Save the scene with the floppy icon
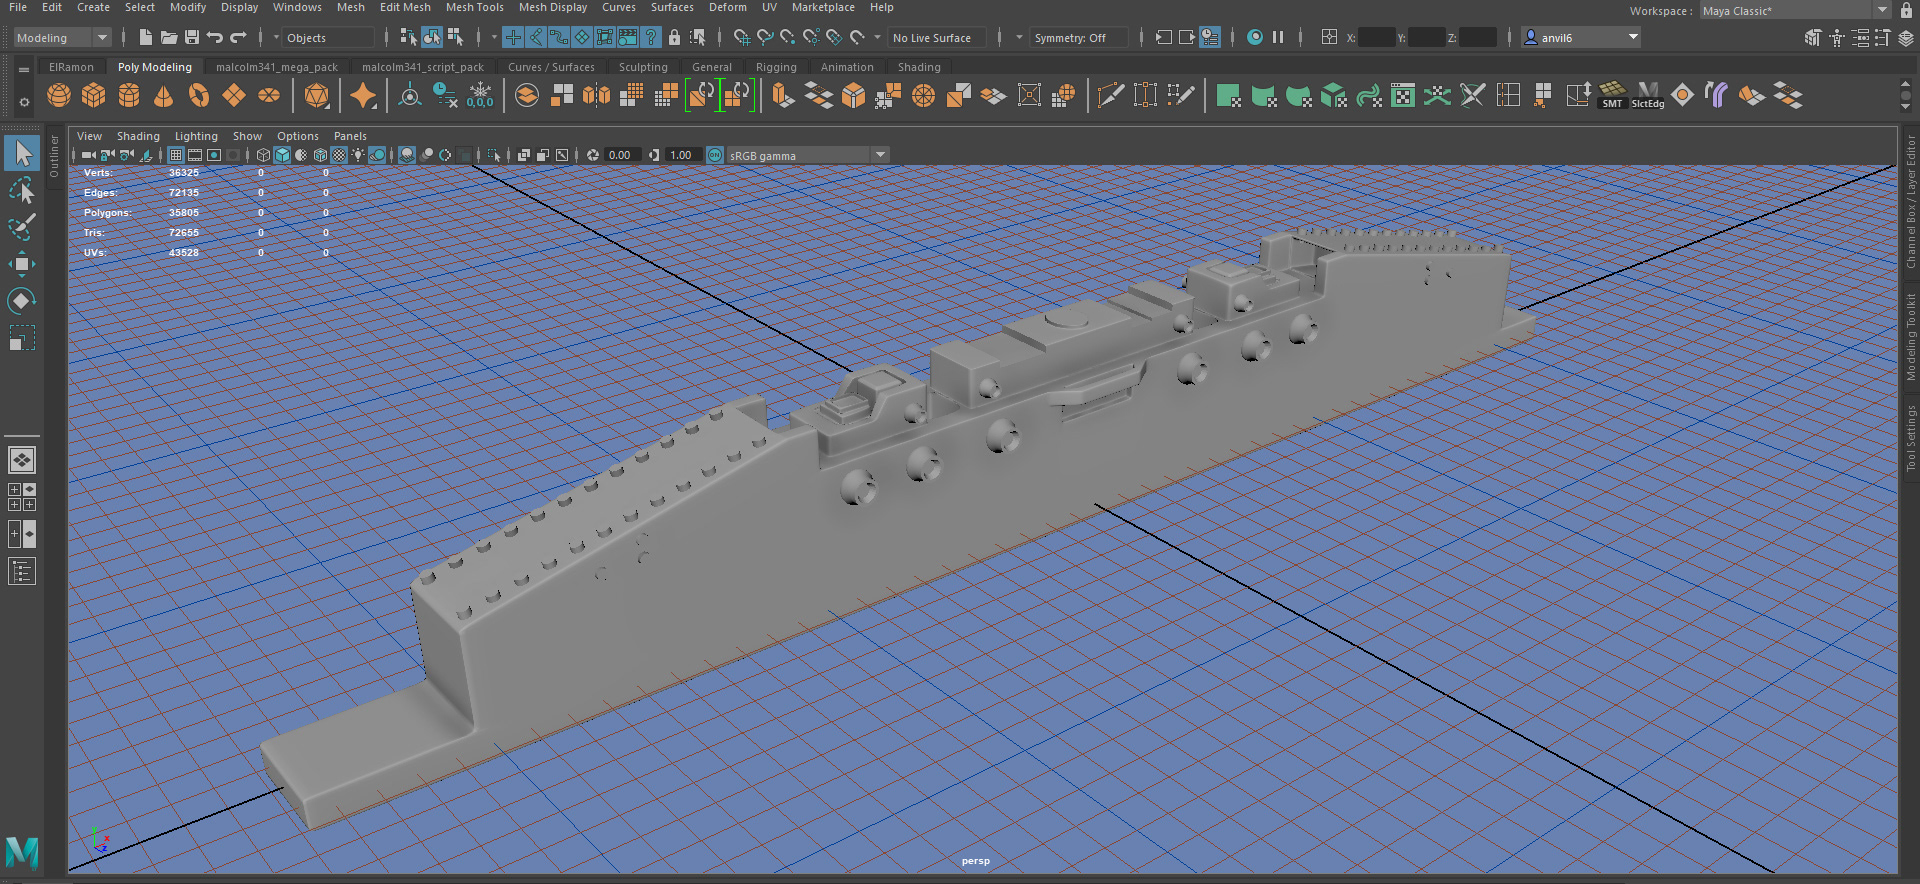This screenshot has height=884, width=1920. click(x=192, y=37)
